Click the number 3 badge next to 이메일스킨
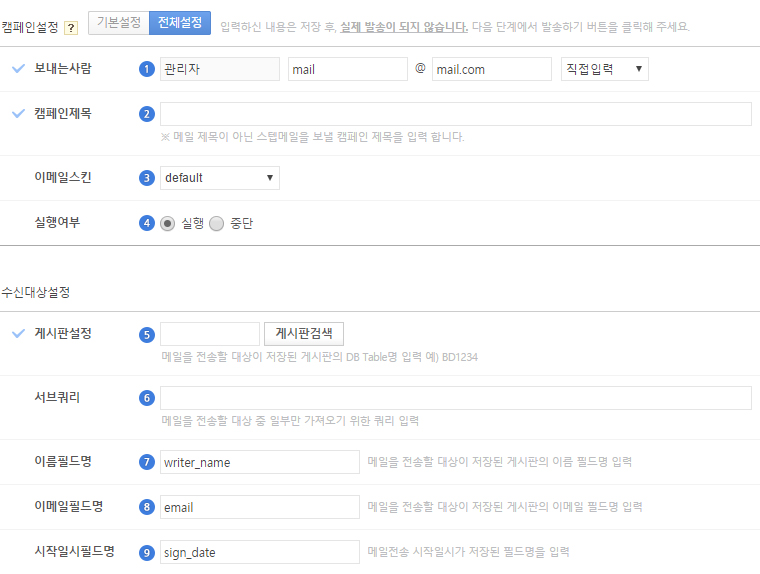 click(147, 178)
